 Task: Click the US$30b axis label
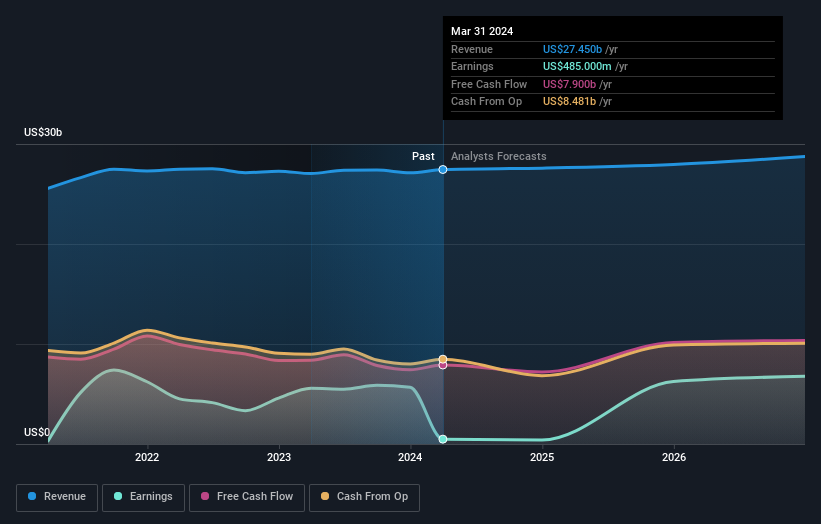click(x=43, y=132)
